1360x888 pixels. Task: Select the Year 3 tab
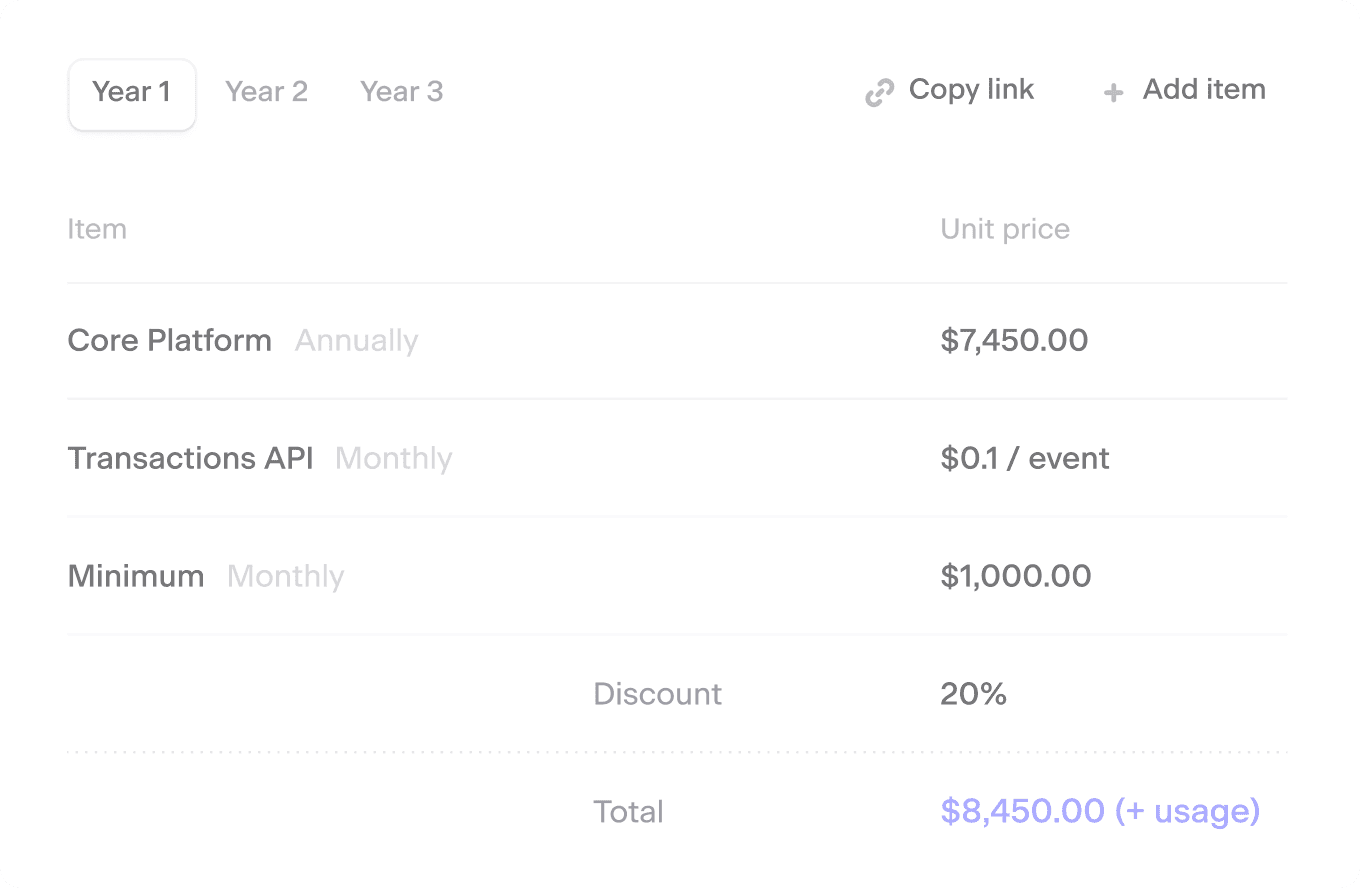pyautogui.click(x=401, y=92)
